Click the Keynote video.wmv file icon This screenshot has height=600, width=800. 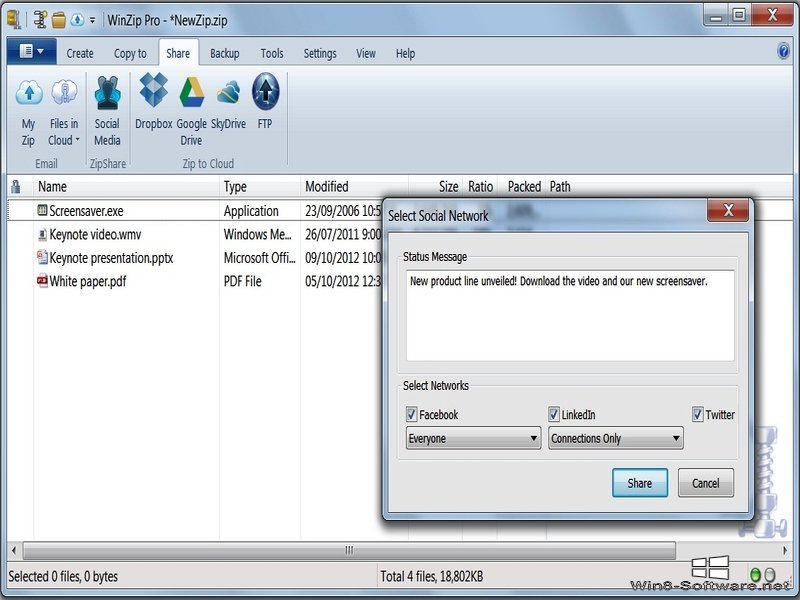[42, 234]
